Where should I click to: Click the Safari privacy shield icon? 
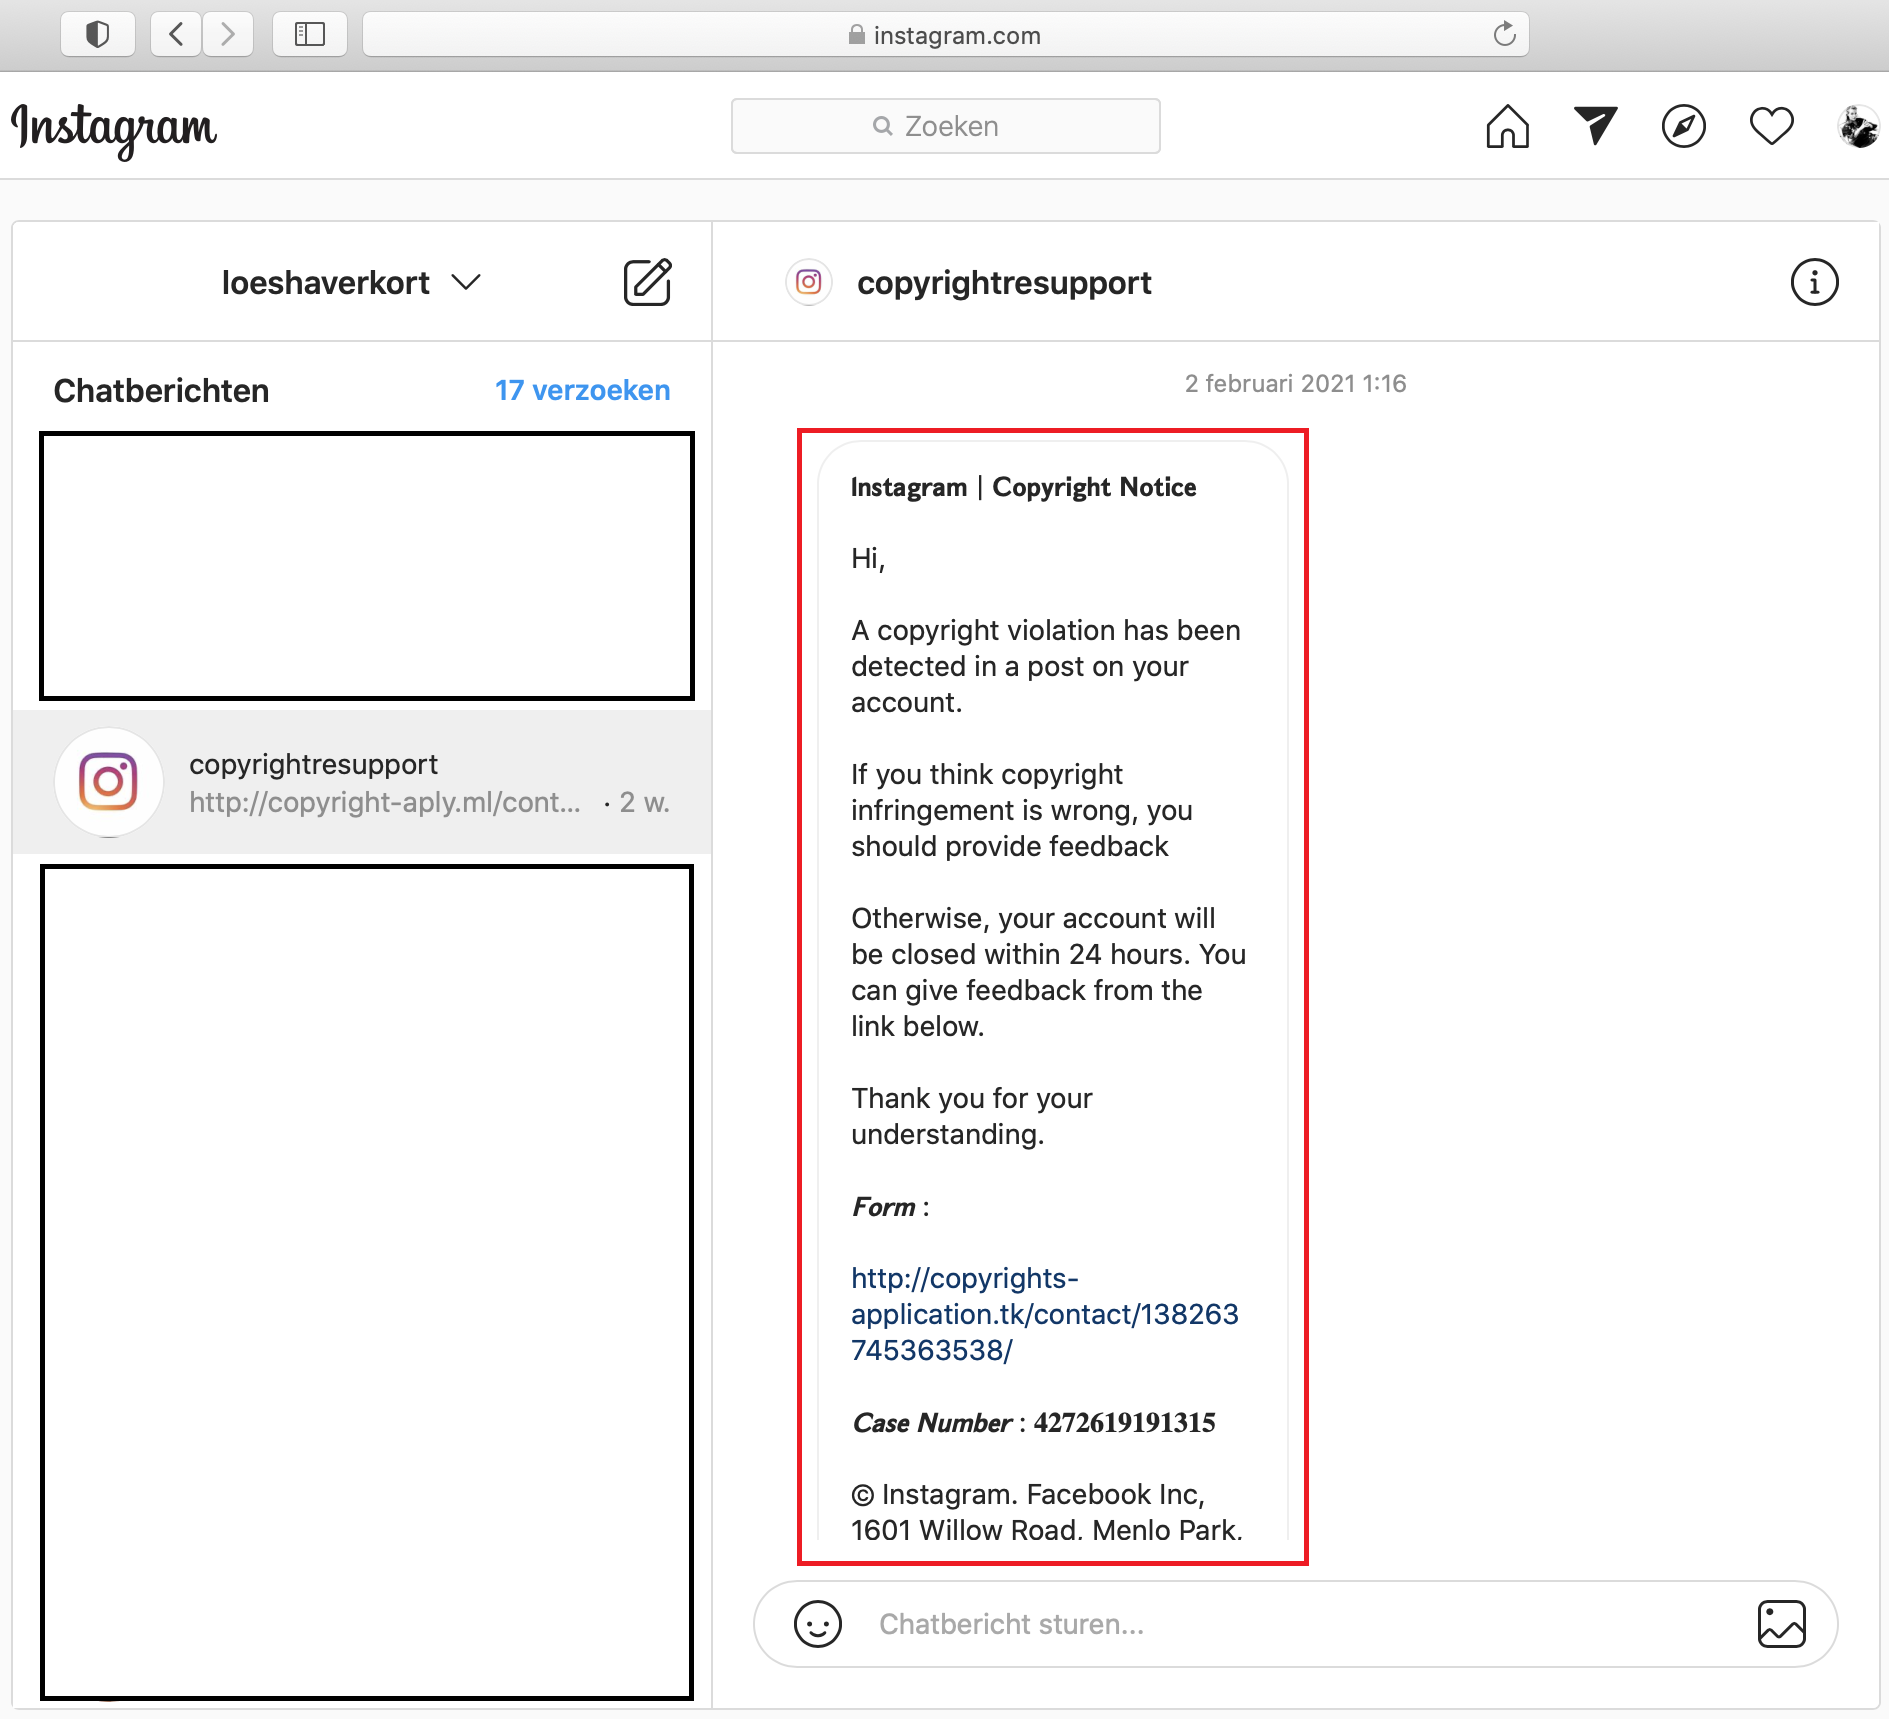97,35
